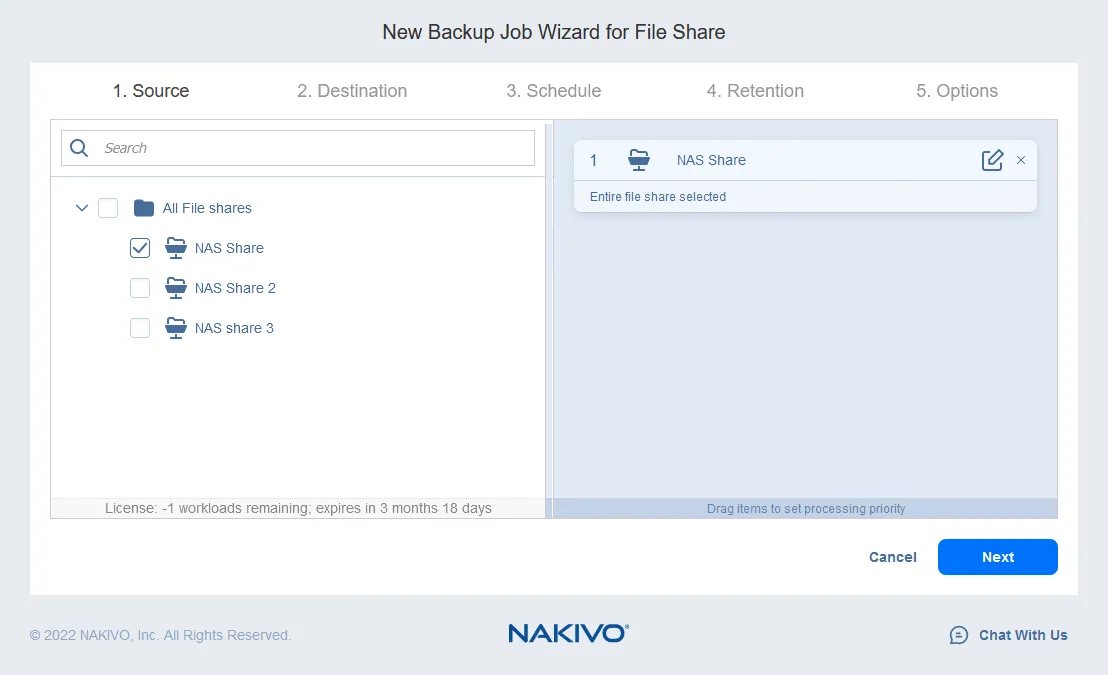1108x675 pixels.
Task: Open the Schedule step tab
Action: pyautogui.click(x=553, y=91)
